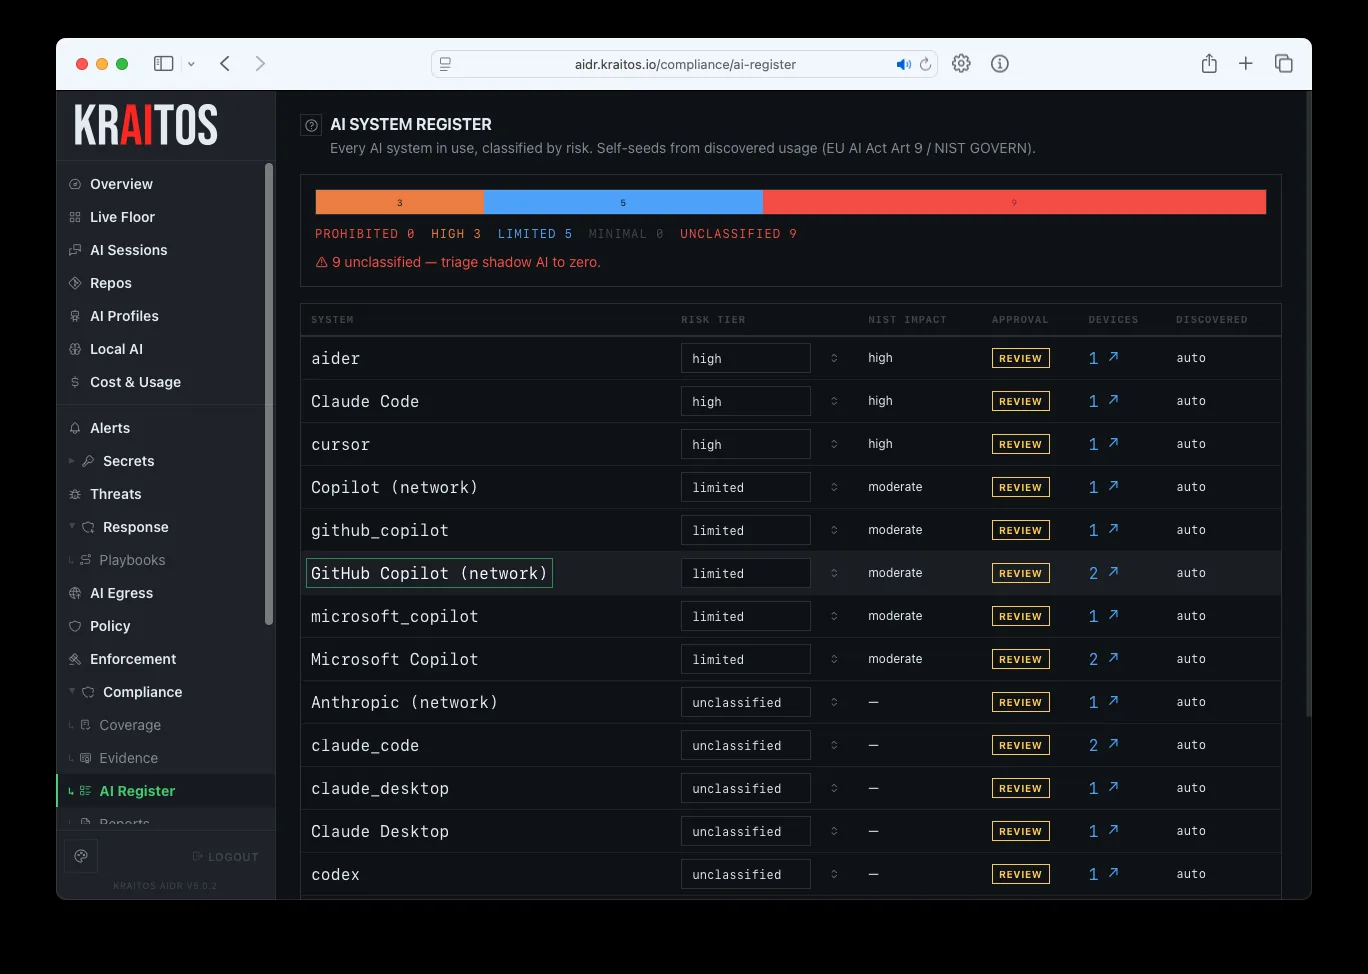Click the KRAITOS logo
The width and height of the screenshot is (1368, 974).
pos(146,125)
